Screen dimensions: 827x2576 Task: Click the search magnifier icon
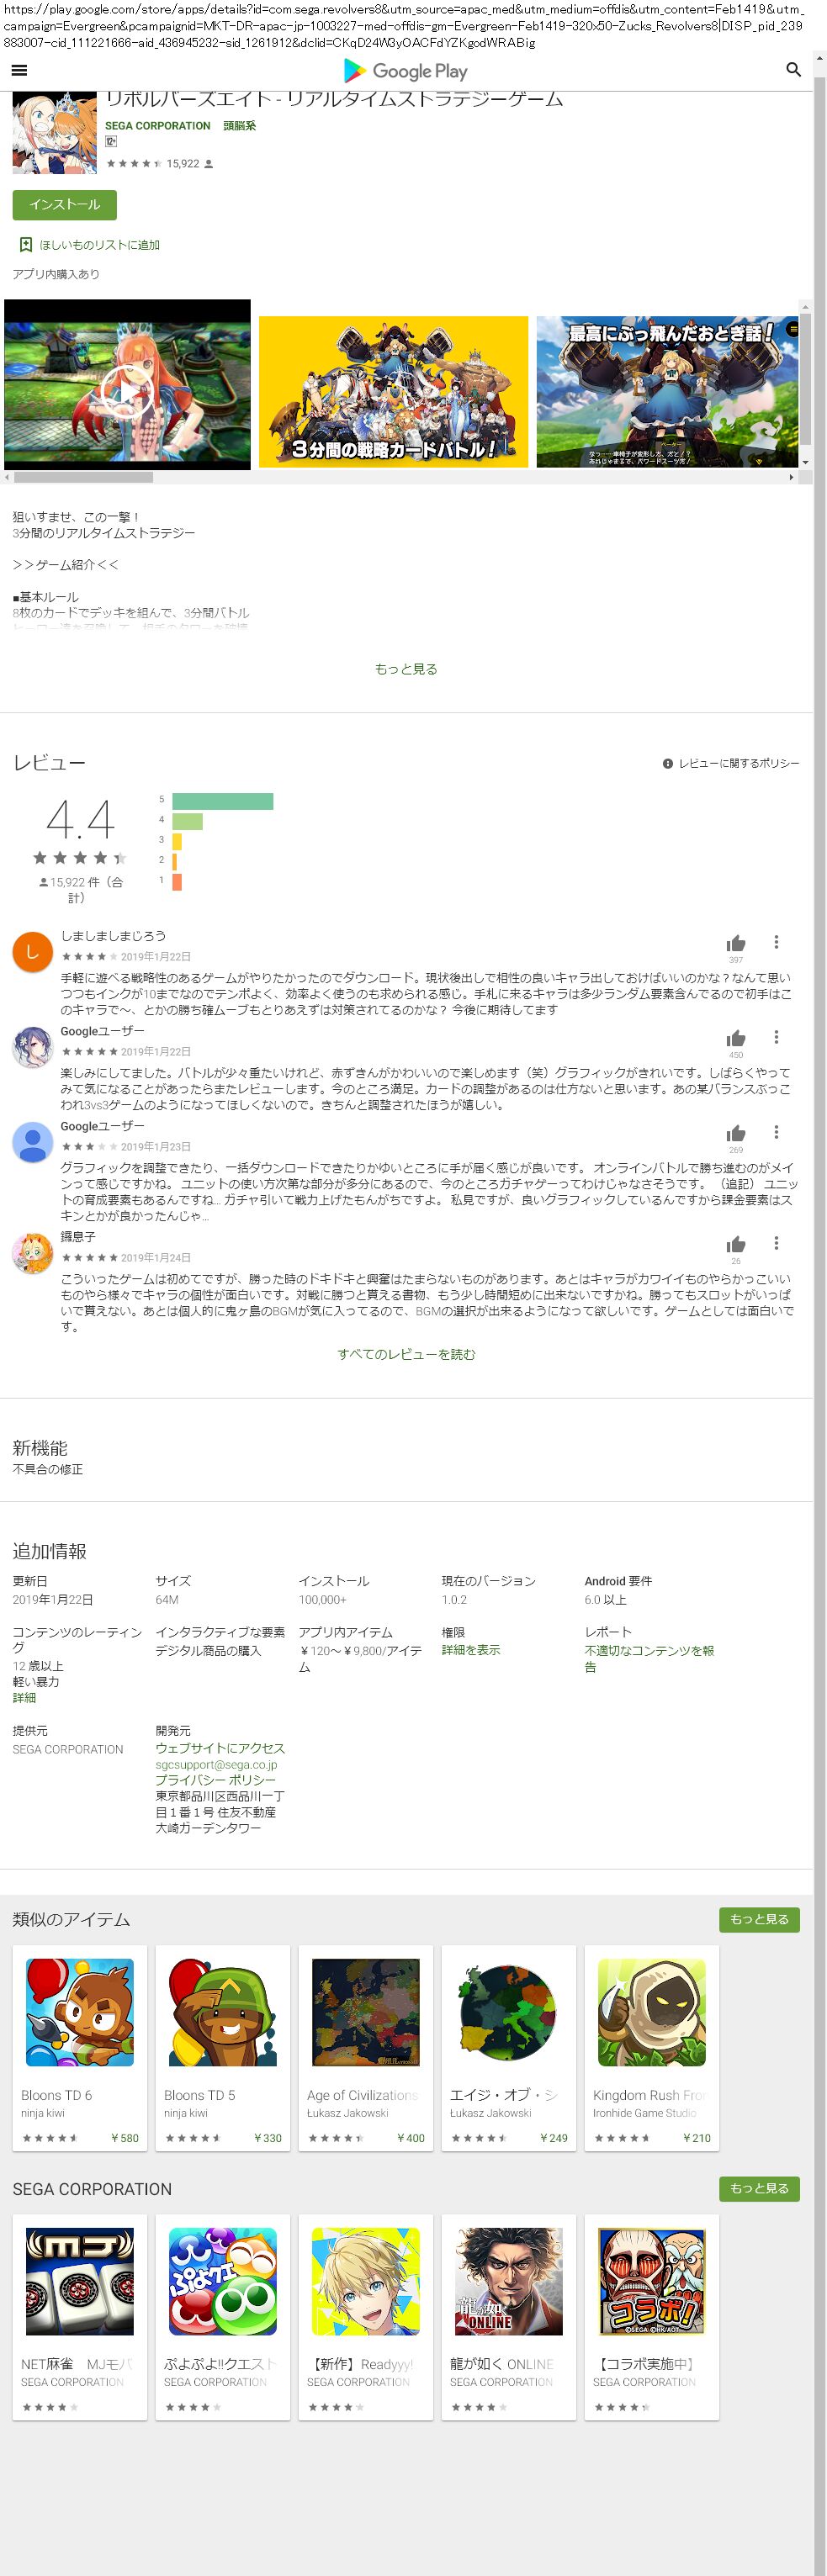point(793,70)
